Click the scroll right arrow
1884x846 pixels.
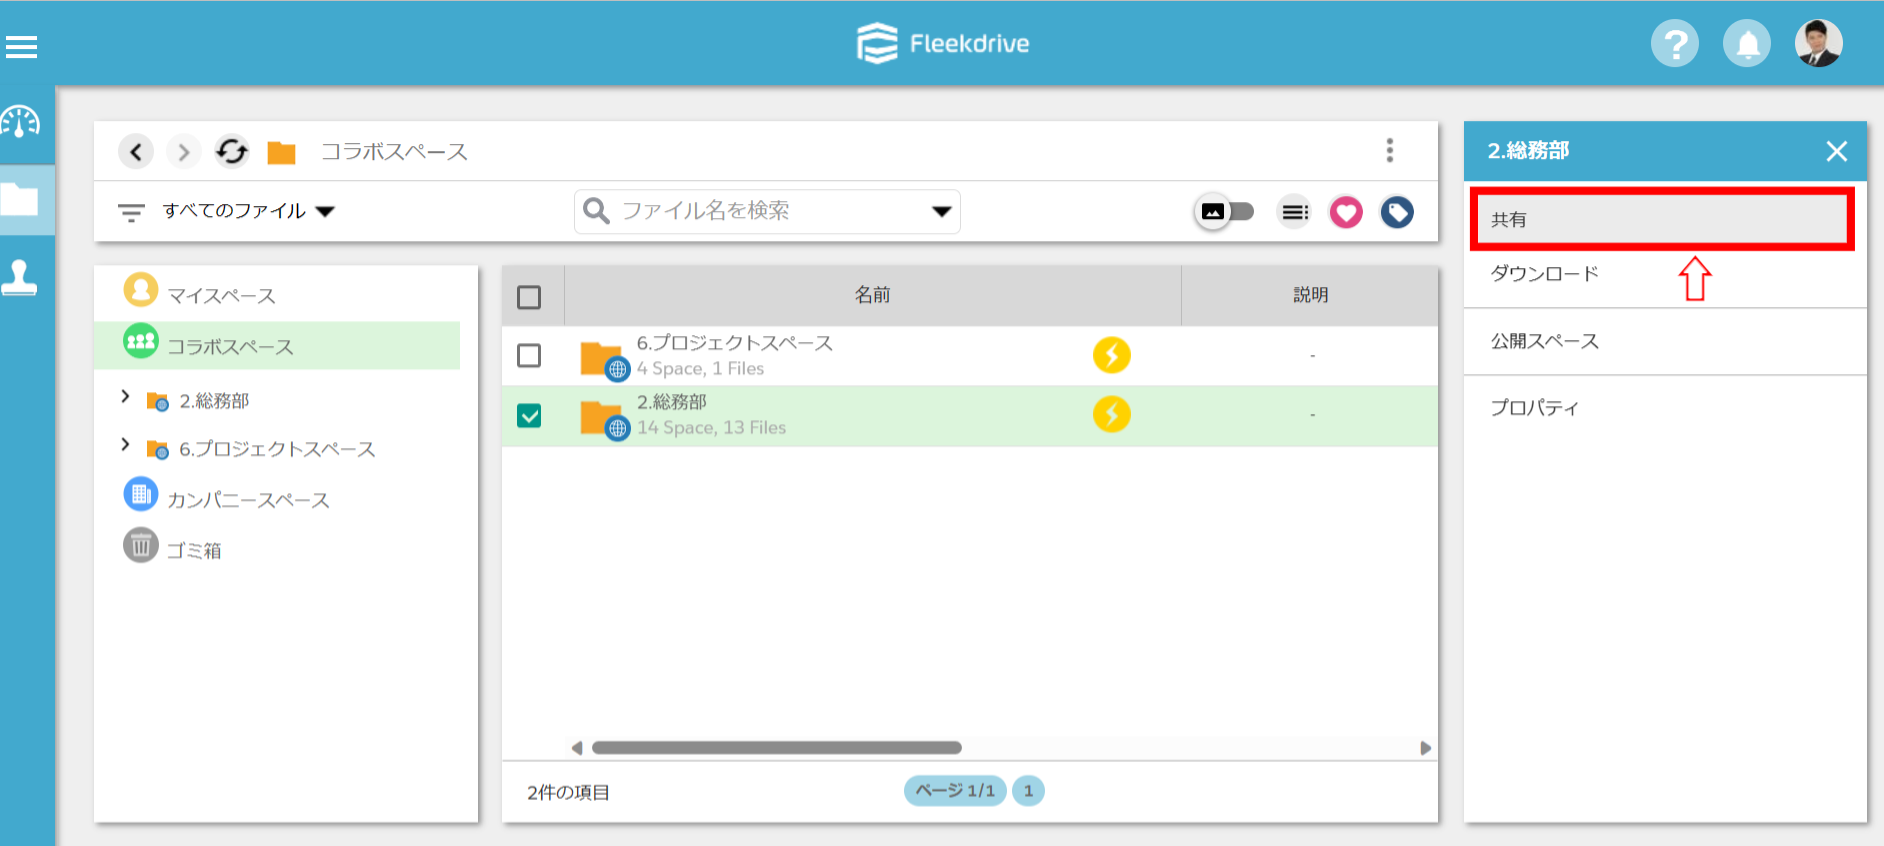[1425, 748]
